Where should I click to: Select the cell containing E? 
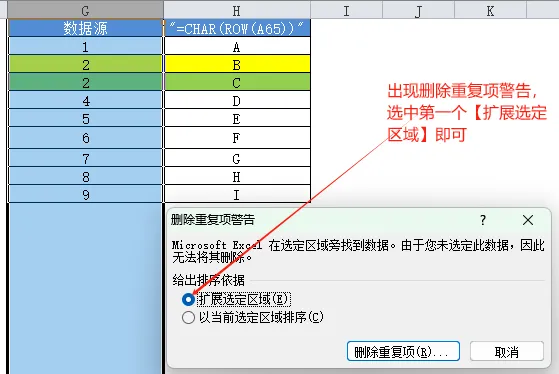click(237, 118)
